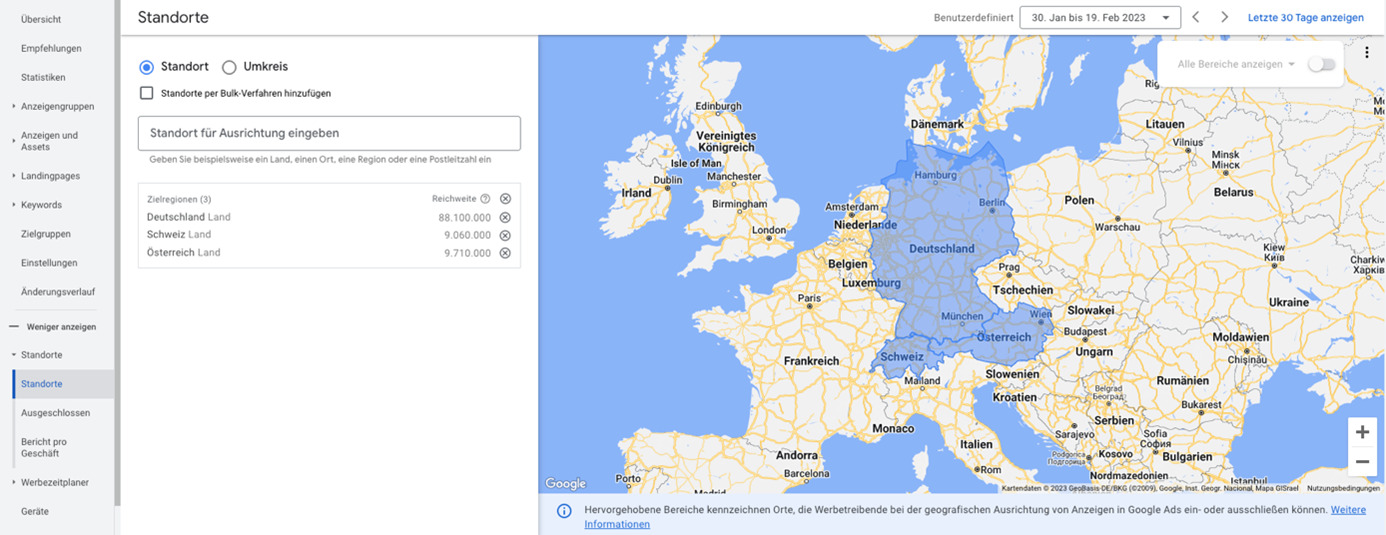Click the Österreich label on the map

click(x=1004, y=337)
